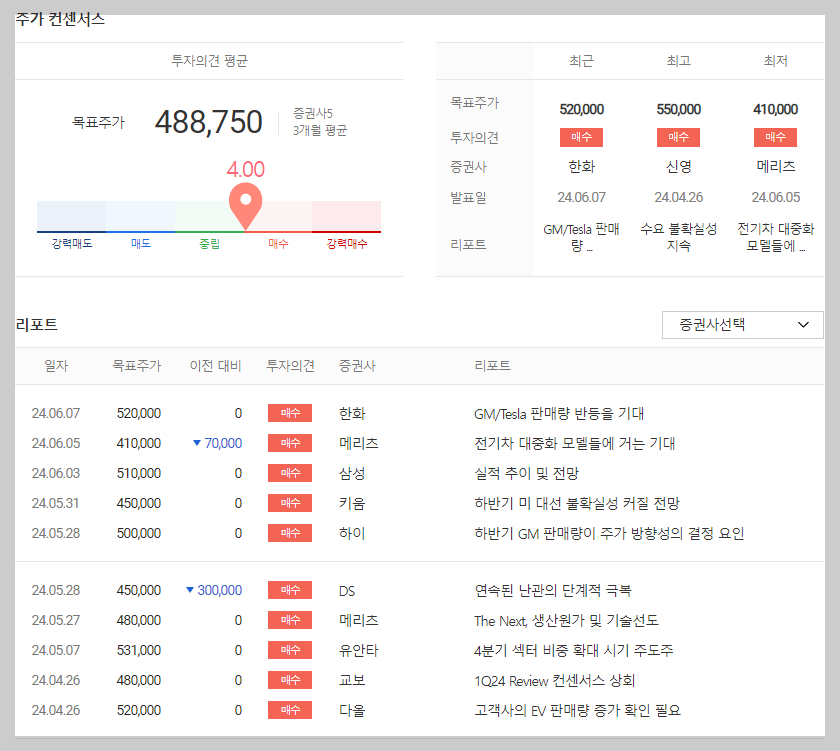Click the 주가 컨센서스 section title
The height and width of the screenshot is (751, 840).
[60, 19]
